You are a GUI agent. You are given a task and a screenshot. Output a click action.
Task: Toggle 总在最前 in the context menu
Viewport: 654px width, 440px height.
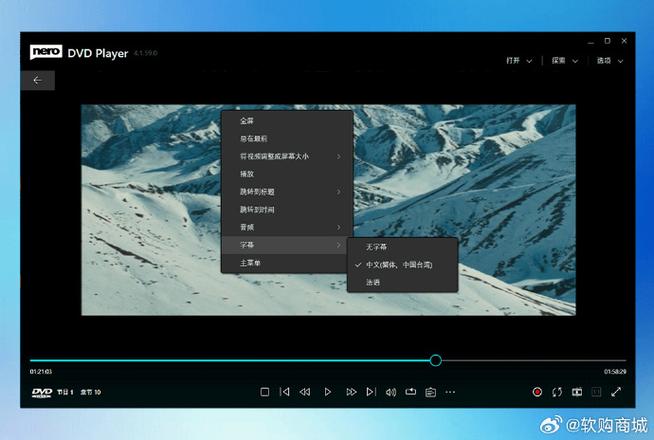pyautogui.click(x=287, y=138)
